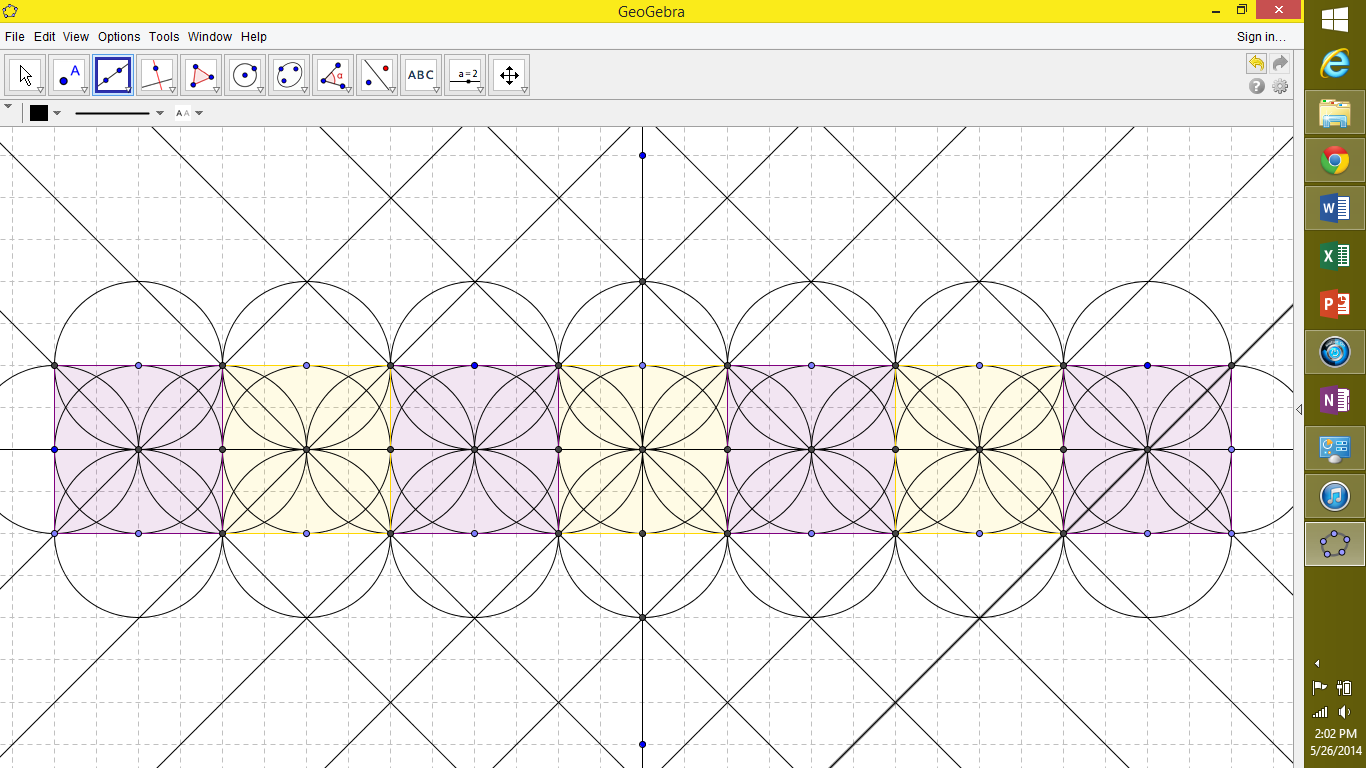1366x768 pixels.
Task: Launch Google Chrome from the taskbar
Action: pos(1335,160)
